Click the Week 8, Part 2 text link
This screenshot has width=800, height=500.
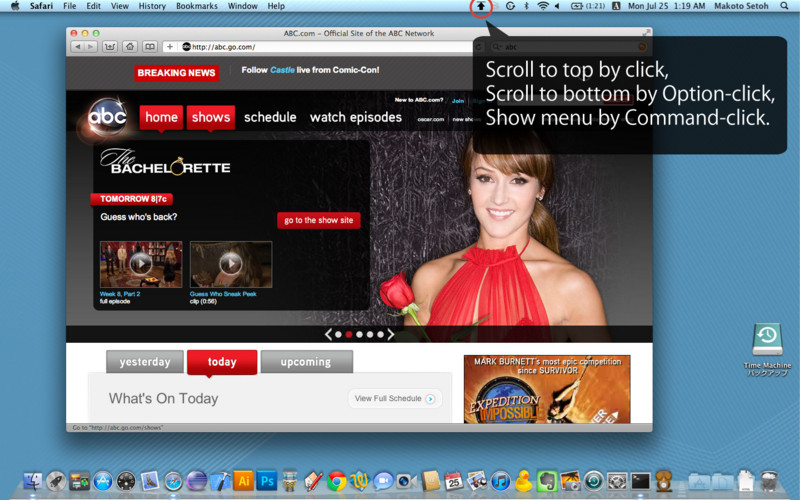point(120,294)
